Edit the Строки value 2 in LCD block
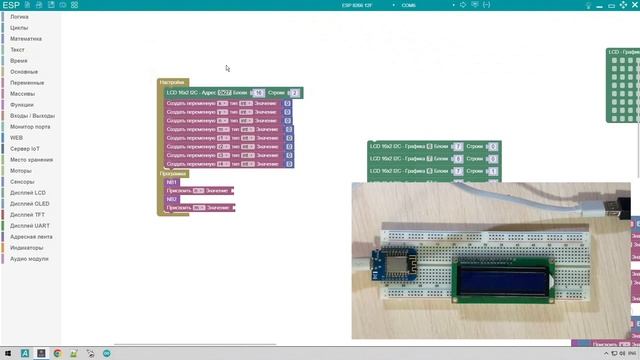Viewport: 640px width, 360px height. coord(295,93)
